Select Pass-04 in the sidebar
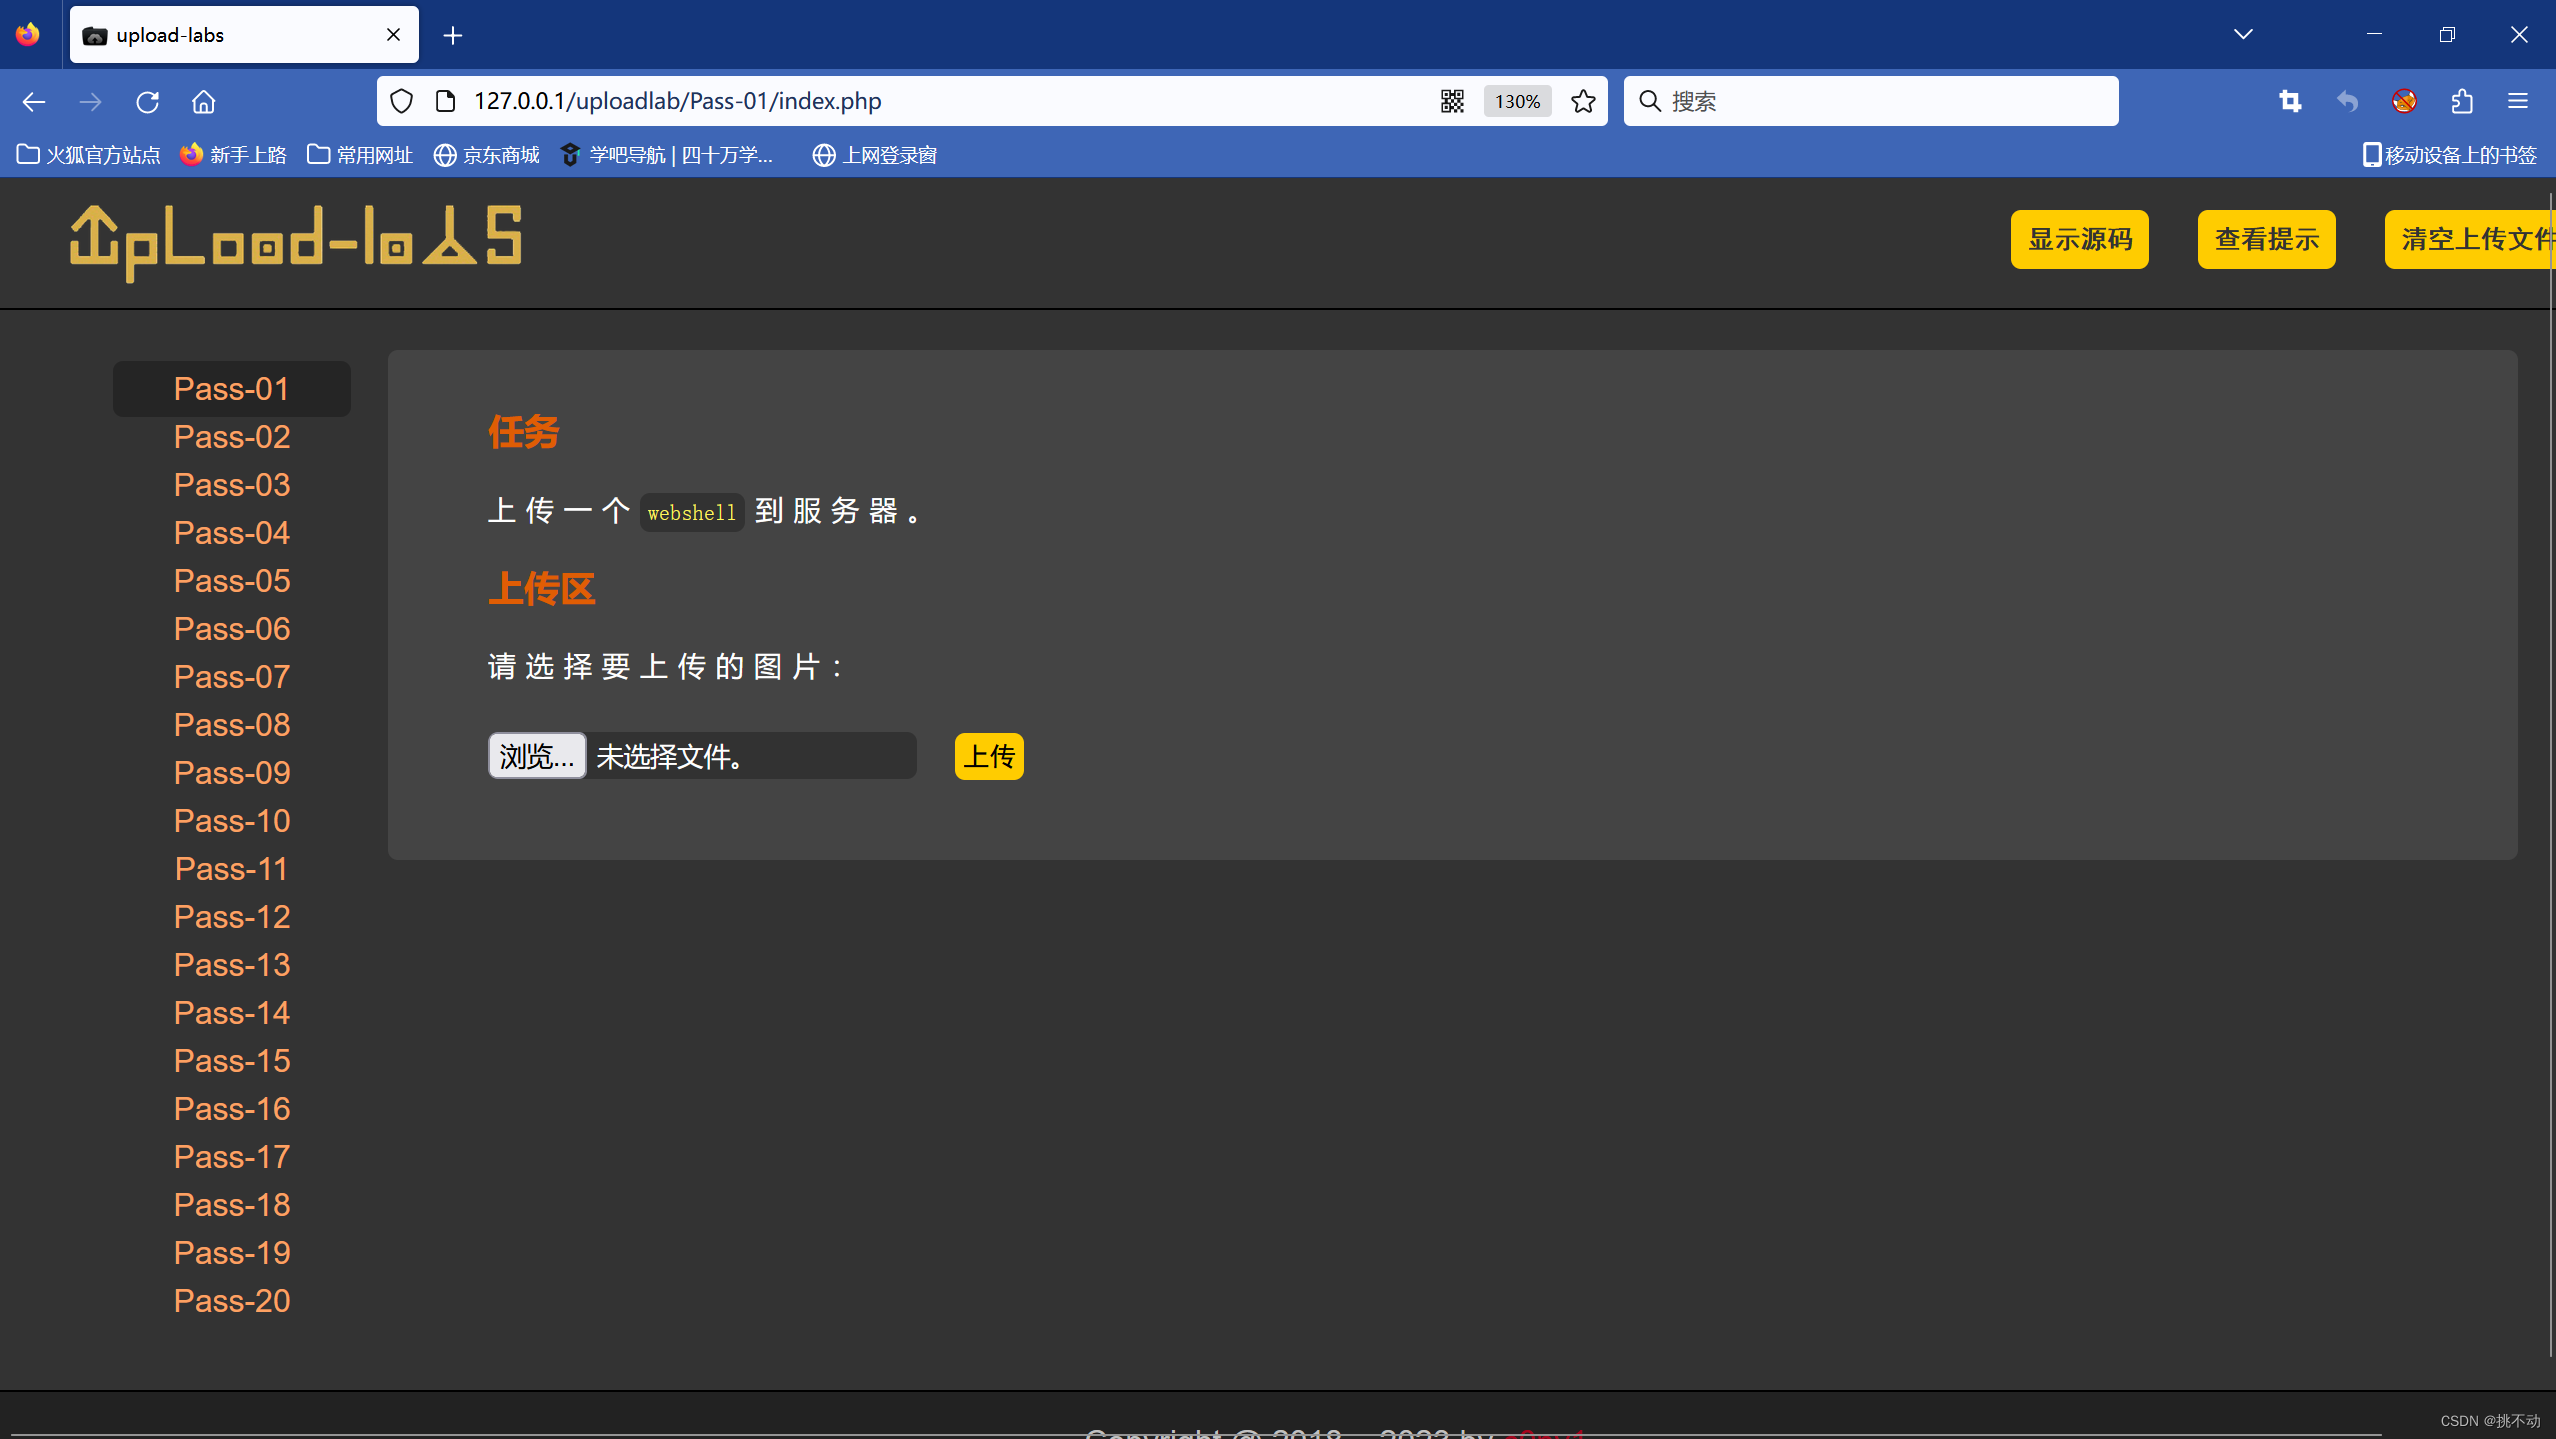Image resolution: width=2556 pixels, height=1439 pixels. click(x=232, y=533)
